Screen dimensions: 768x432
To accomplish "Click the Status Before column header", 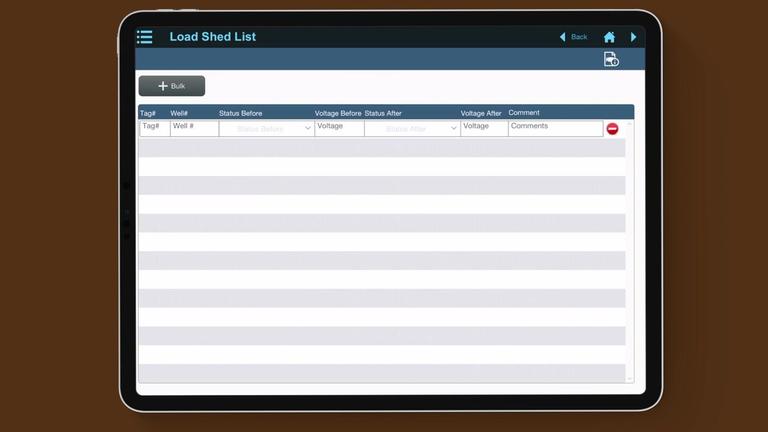I will 240,113.
